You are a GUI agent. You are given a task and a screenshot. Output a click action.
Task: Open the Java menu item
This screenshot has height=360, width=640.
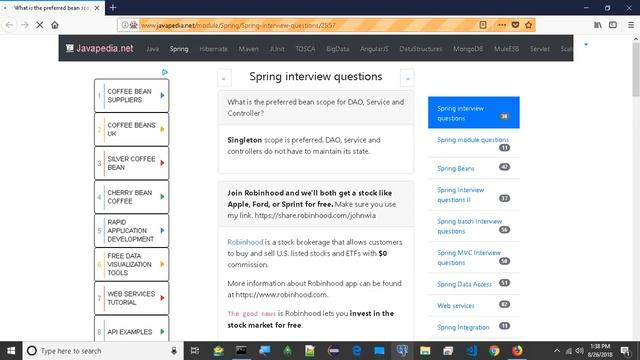coord(153,49)
